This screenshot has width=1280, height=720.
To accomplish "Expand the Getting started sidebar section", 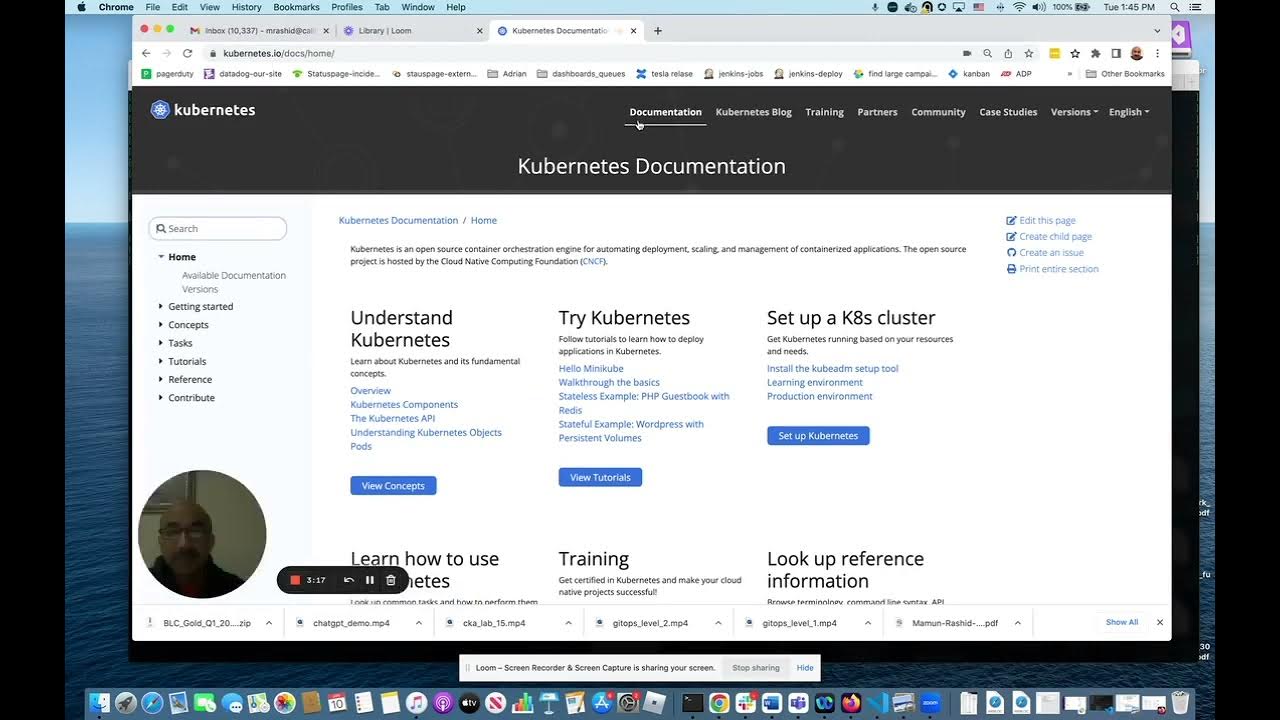I will [x=161, y=307].
